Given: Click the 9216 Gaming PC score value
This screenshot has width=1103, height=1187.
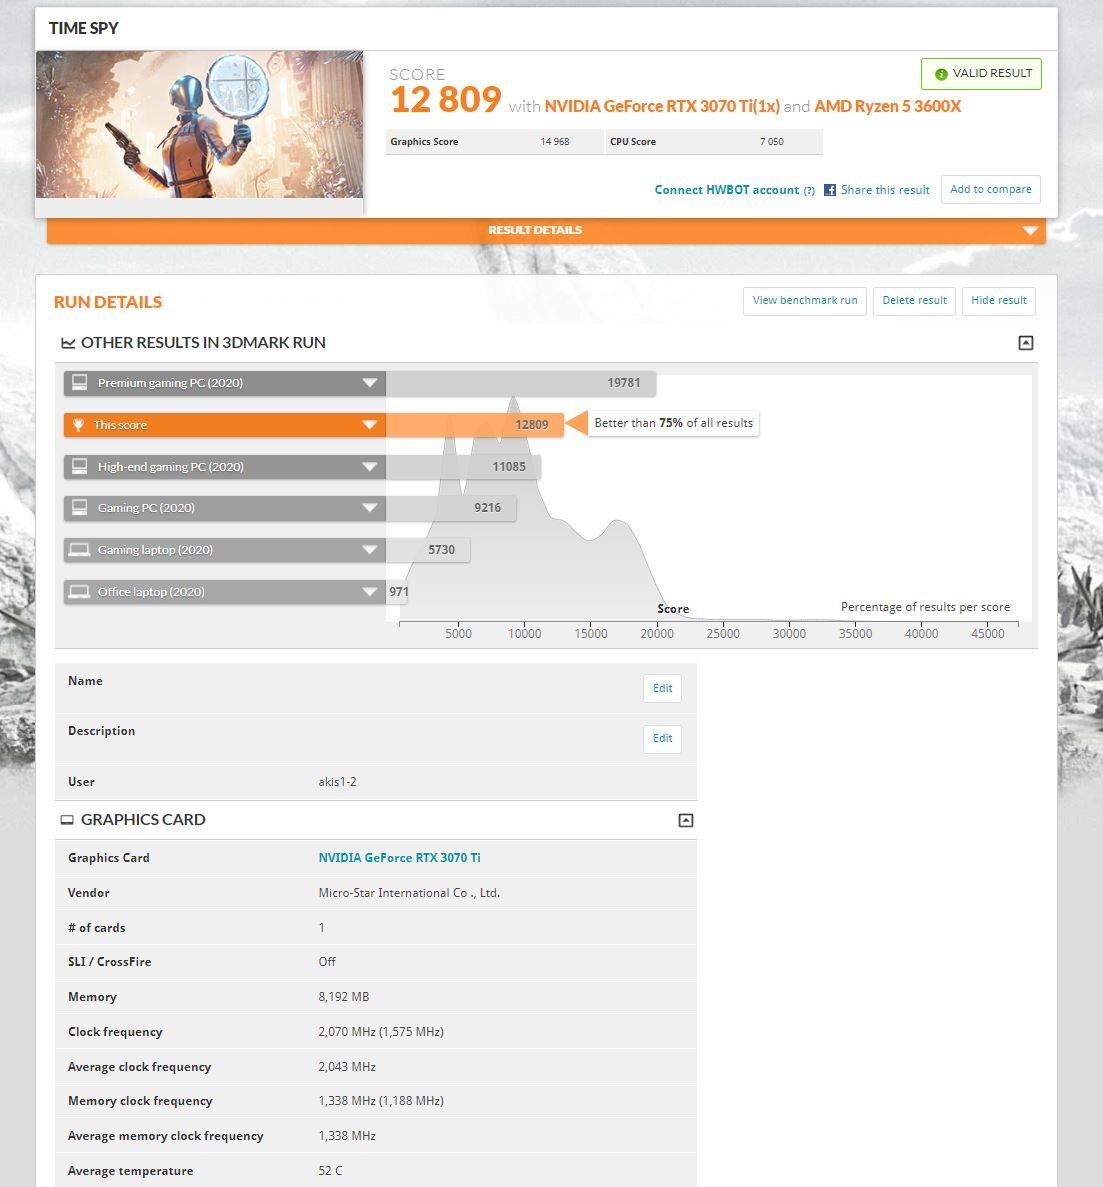Looking at the screenshot, I should click(x=488, y=508).
